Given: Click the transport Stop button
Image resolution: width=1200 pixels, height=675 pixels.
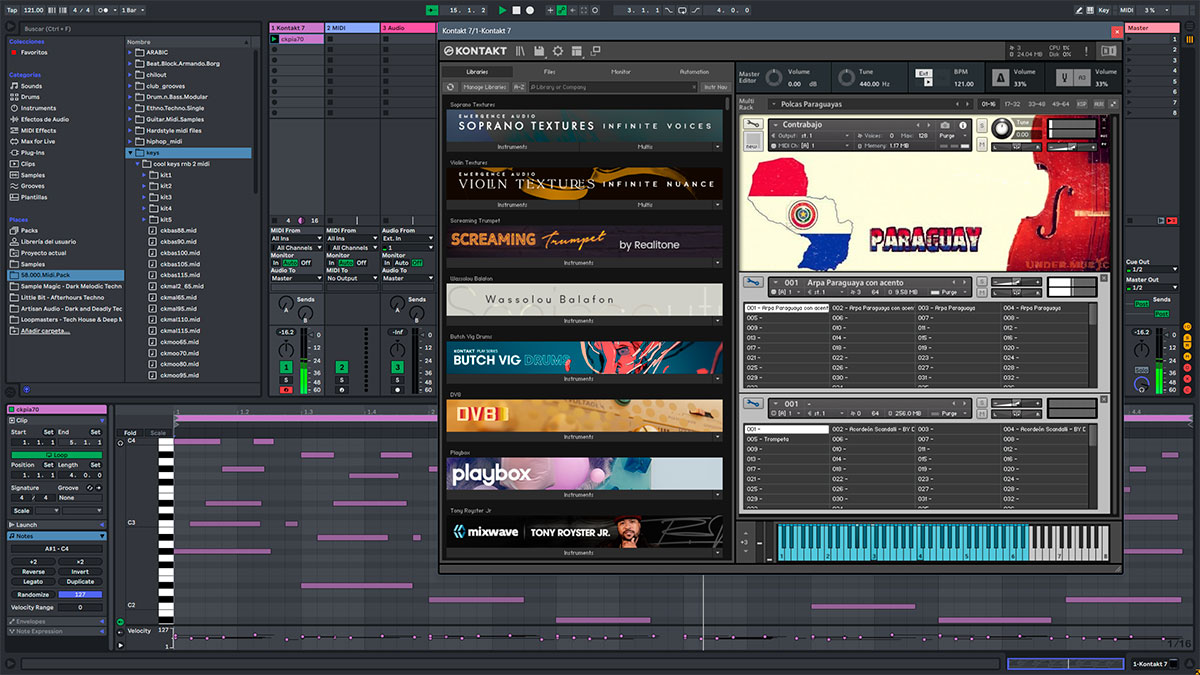Looking at the screenshot, I should point(517,9).
